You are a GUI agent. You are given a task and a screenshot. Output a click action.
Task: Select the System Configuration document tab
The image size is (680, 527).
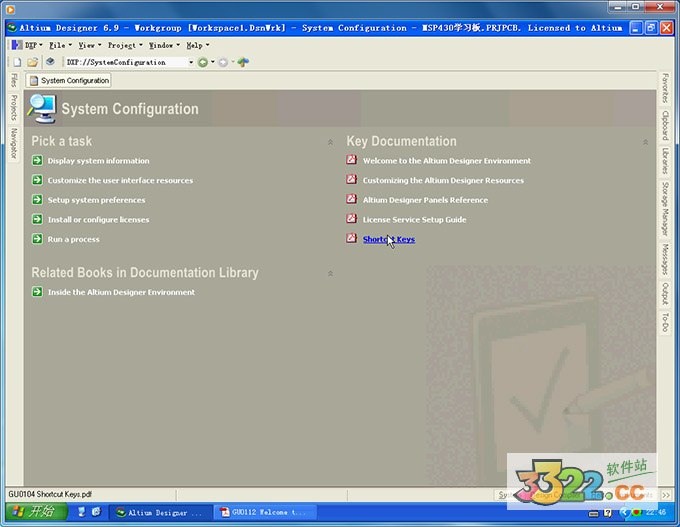(x=69, y=80)
